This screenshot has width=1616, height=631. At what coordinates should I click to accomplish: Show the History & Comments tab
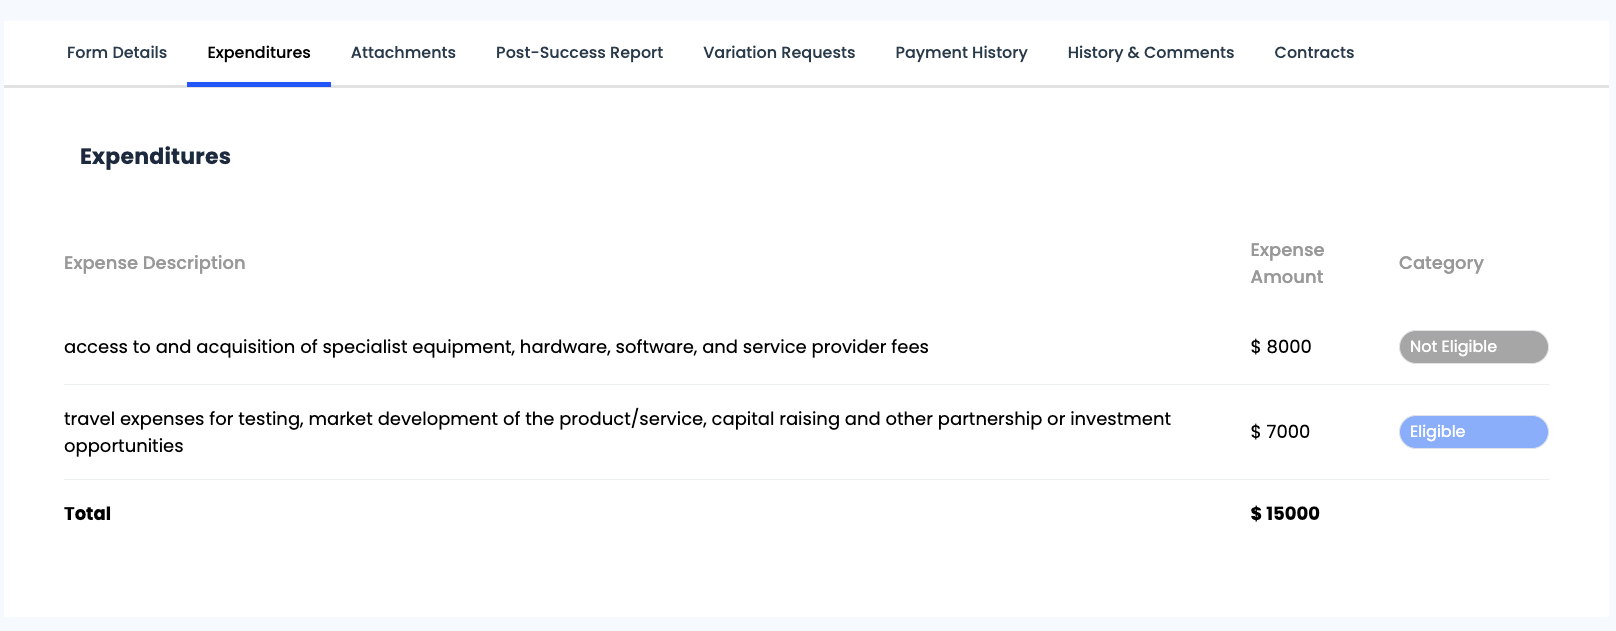click(1150, 53)
